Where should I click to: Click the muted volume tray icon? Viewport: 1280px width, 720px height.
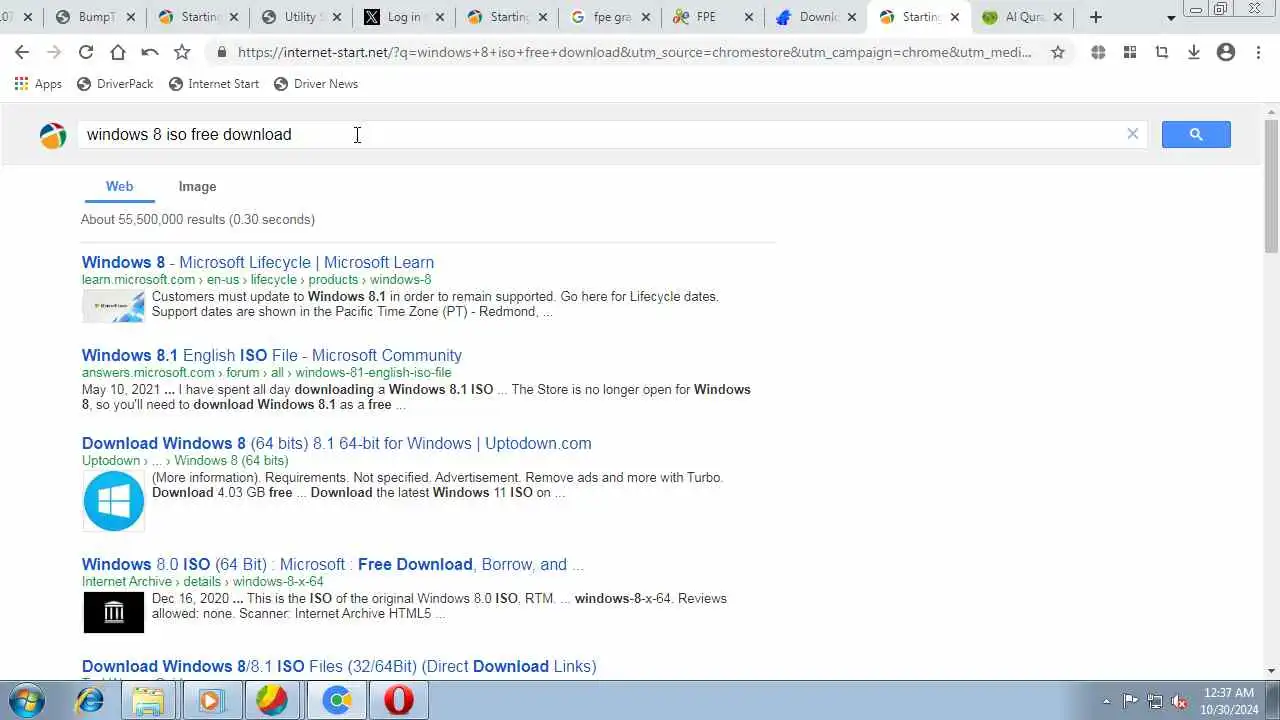[x=1180, y=701]
